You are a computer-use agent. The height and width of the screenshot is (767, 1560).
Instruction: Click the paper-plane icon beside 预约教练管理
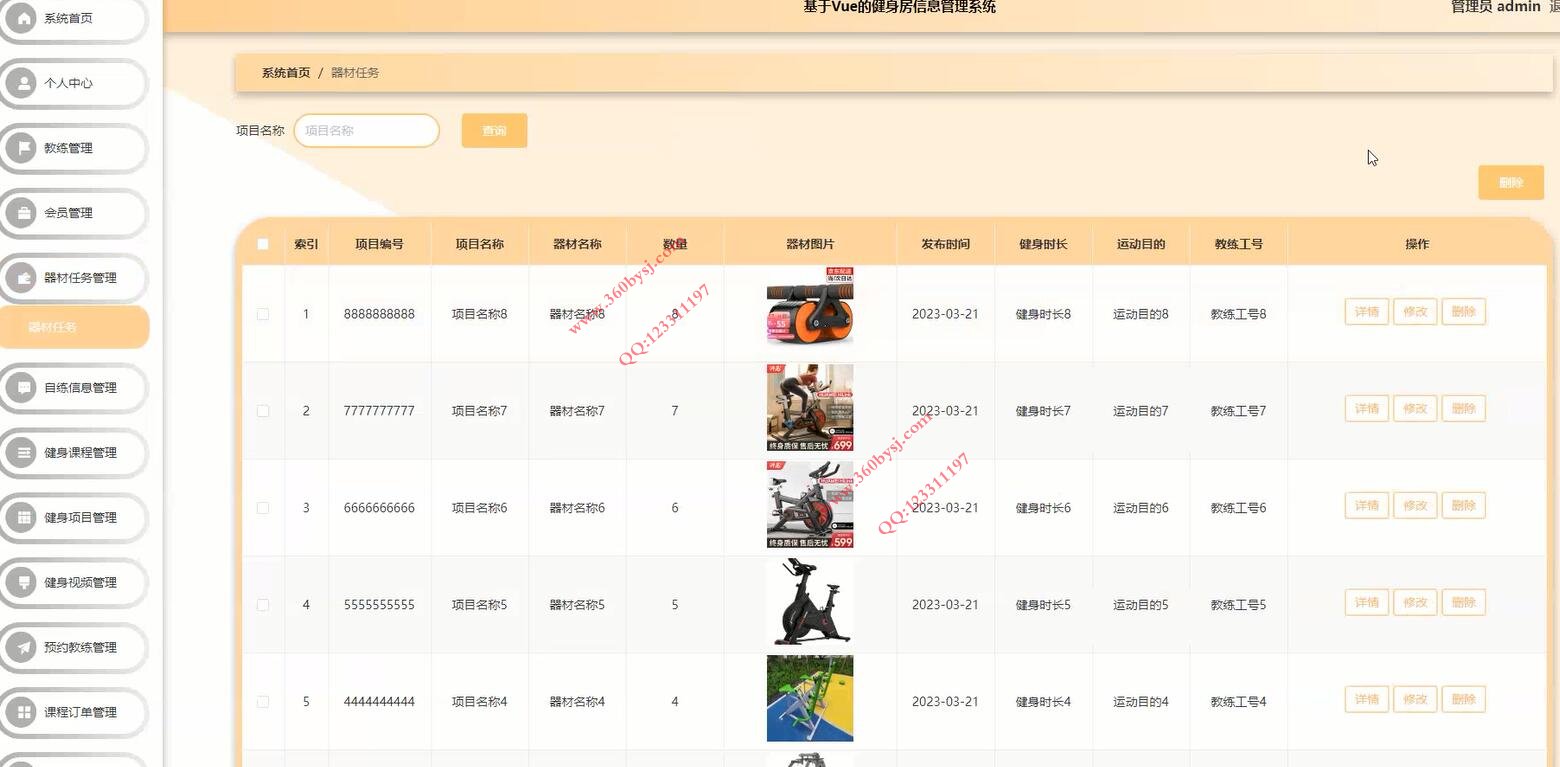click(x=21, y=648)
